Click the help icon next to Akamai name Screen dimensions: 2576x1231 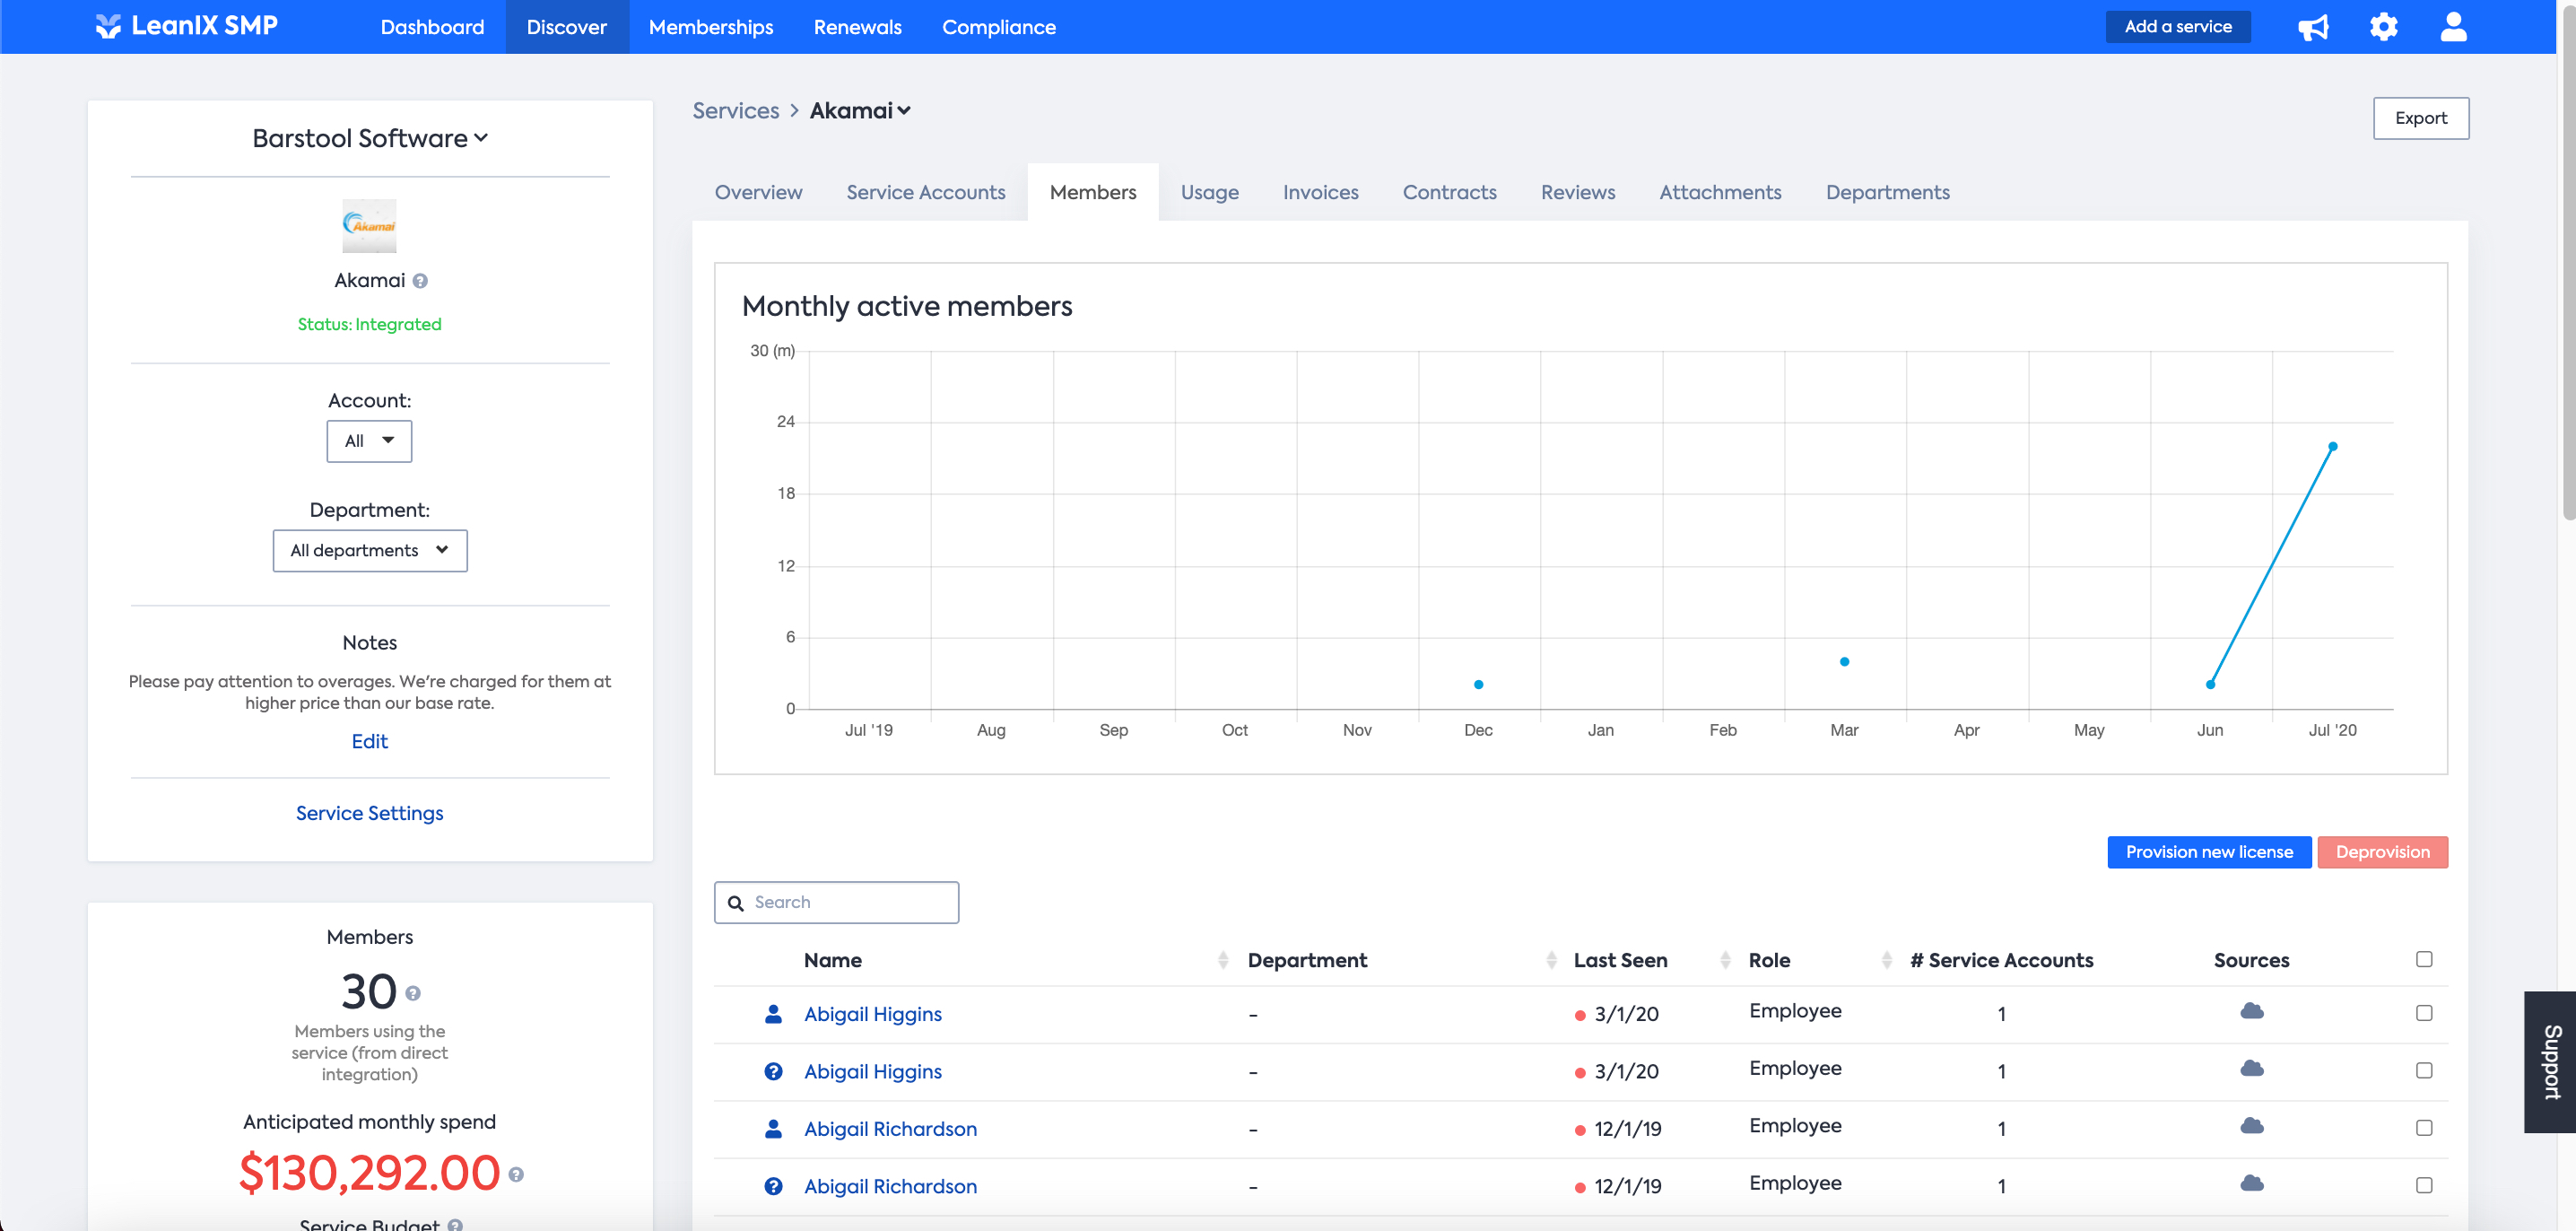tap(420, 281)
